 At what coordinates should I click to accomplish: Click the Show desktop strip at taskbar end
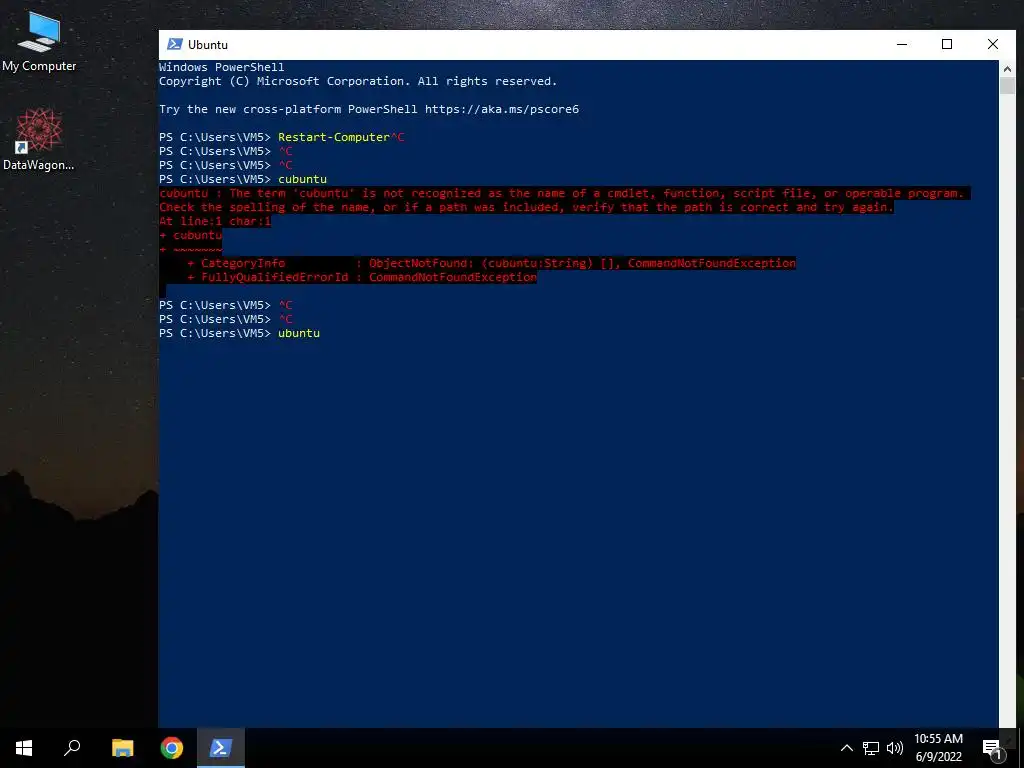click(x=1021, y=748)
